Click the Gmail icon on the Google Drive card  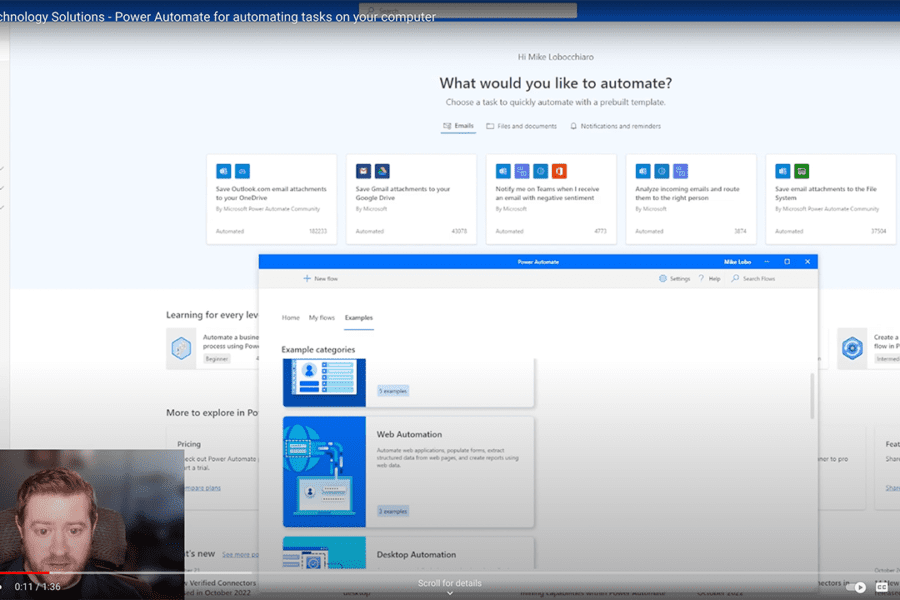(x=363, y=171)
